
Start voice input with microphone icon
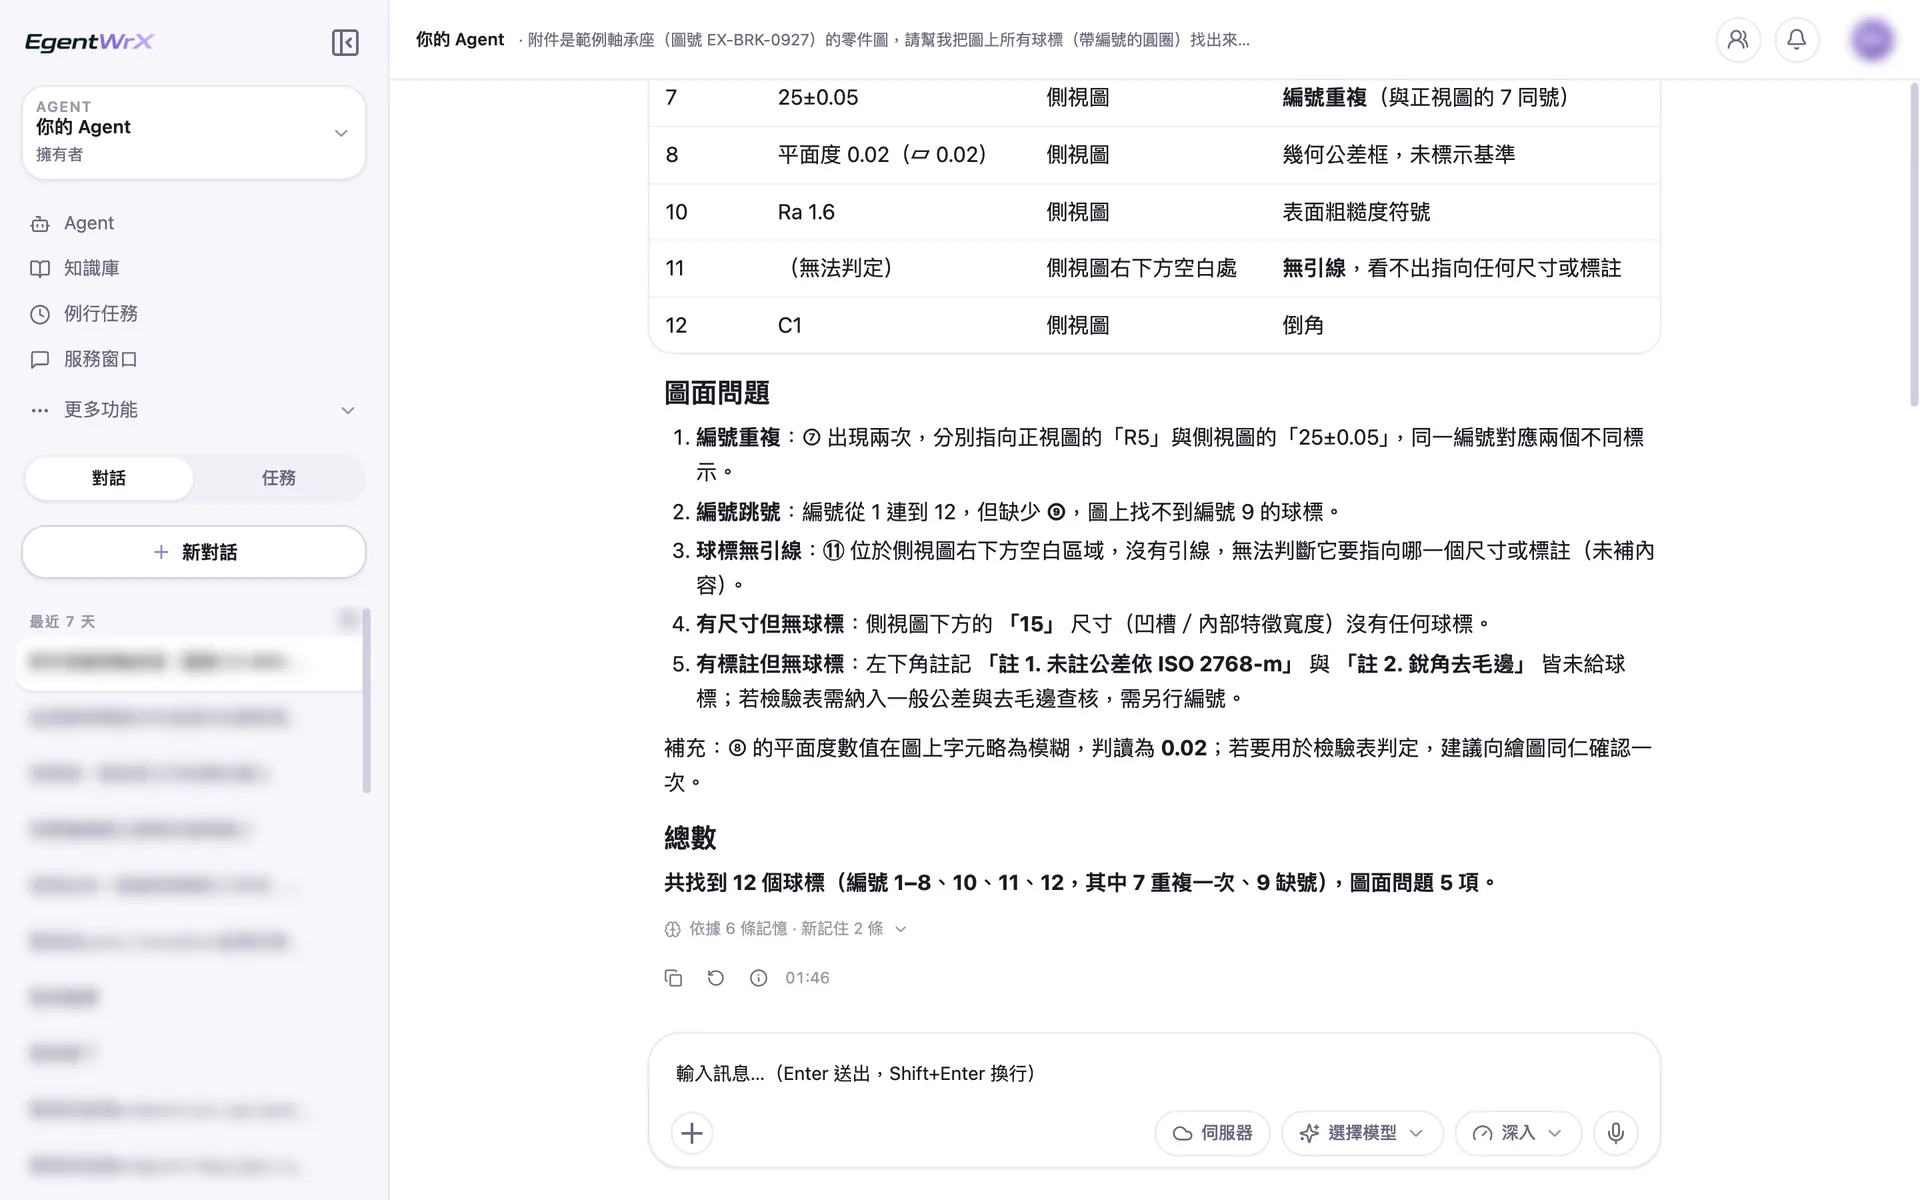(x=1616, y=1133)
